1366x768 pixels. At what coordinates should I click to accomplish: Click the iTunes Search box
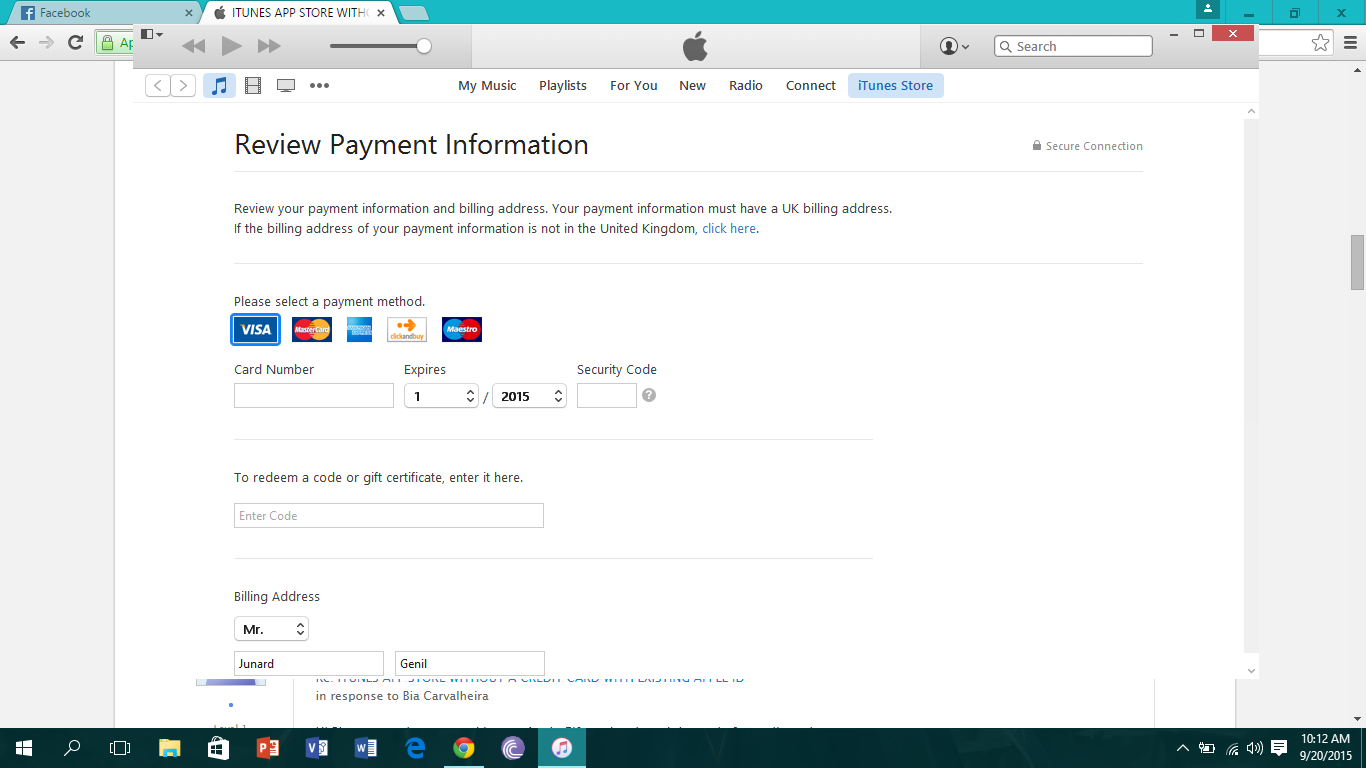(x=1073, y=46)
